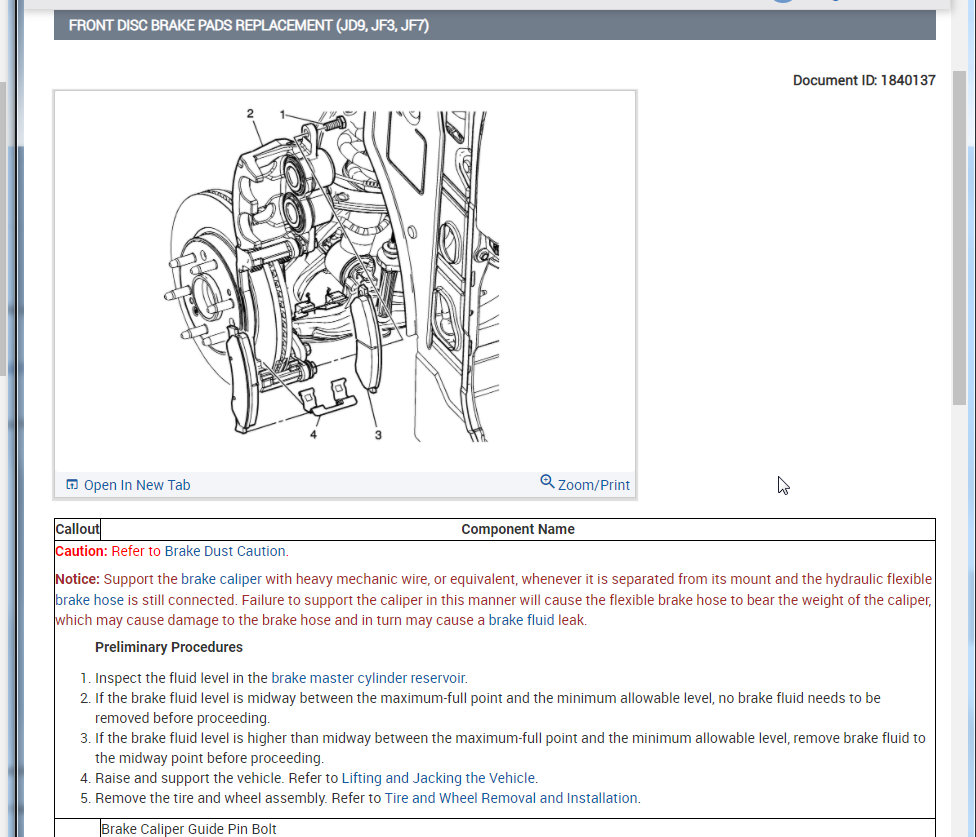Click the 'Zoom/Print' text label
Image resolution: width=976 pixels, height=837 pixels.
[593, 485]
